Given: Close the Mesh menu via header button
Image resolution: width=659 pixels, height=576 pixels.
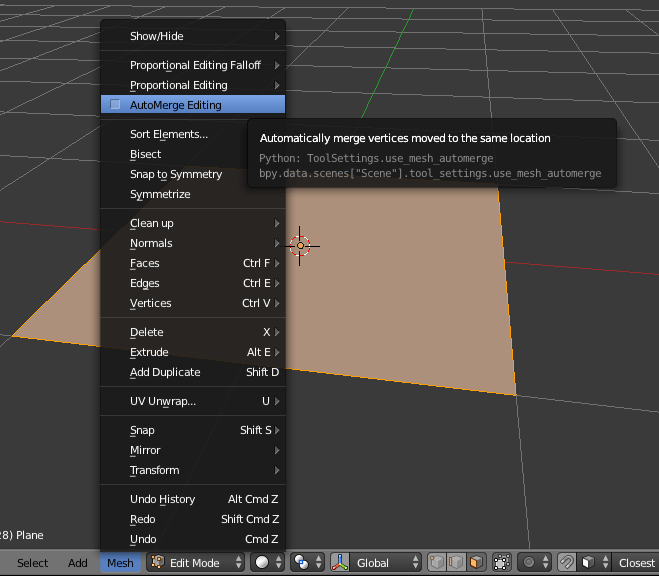Looking at the screenshot, I should [x=120, y=563].
